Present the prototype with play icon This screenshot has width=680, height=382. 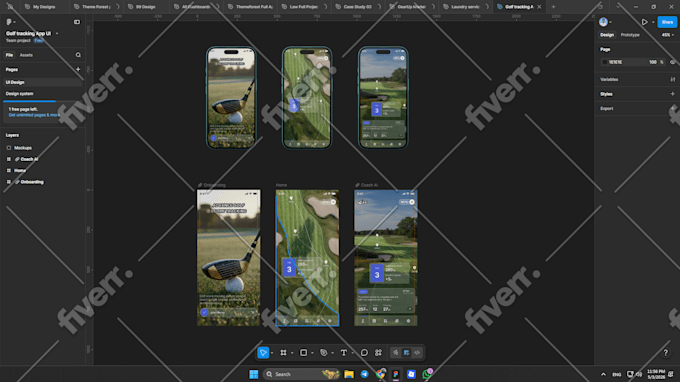644,22
